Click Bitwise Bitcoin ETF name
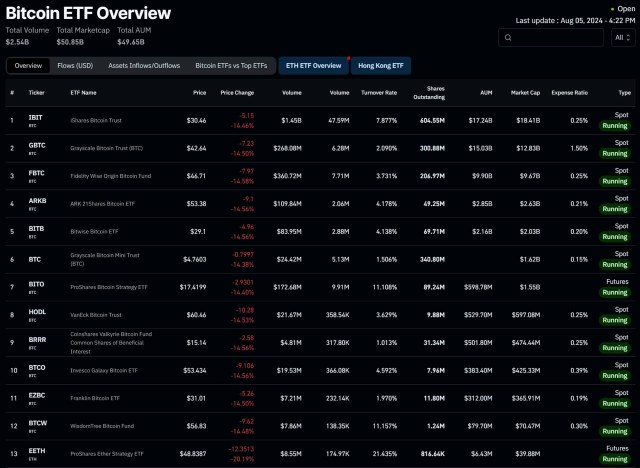This screenshot has height=468, width=640. 94,231
